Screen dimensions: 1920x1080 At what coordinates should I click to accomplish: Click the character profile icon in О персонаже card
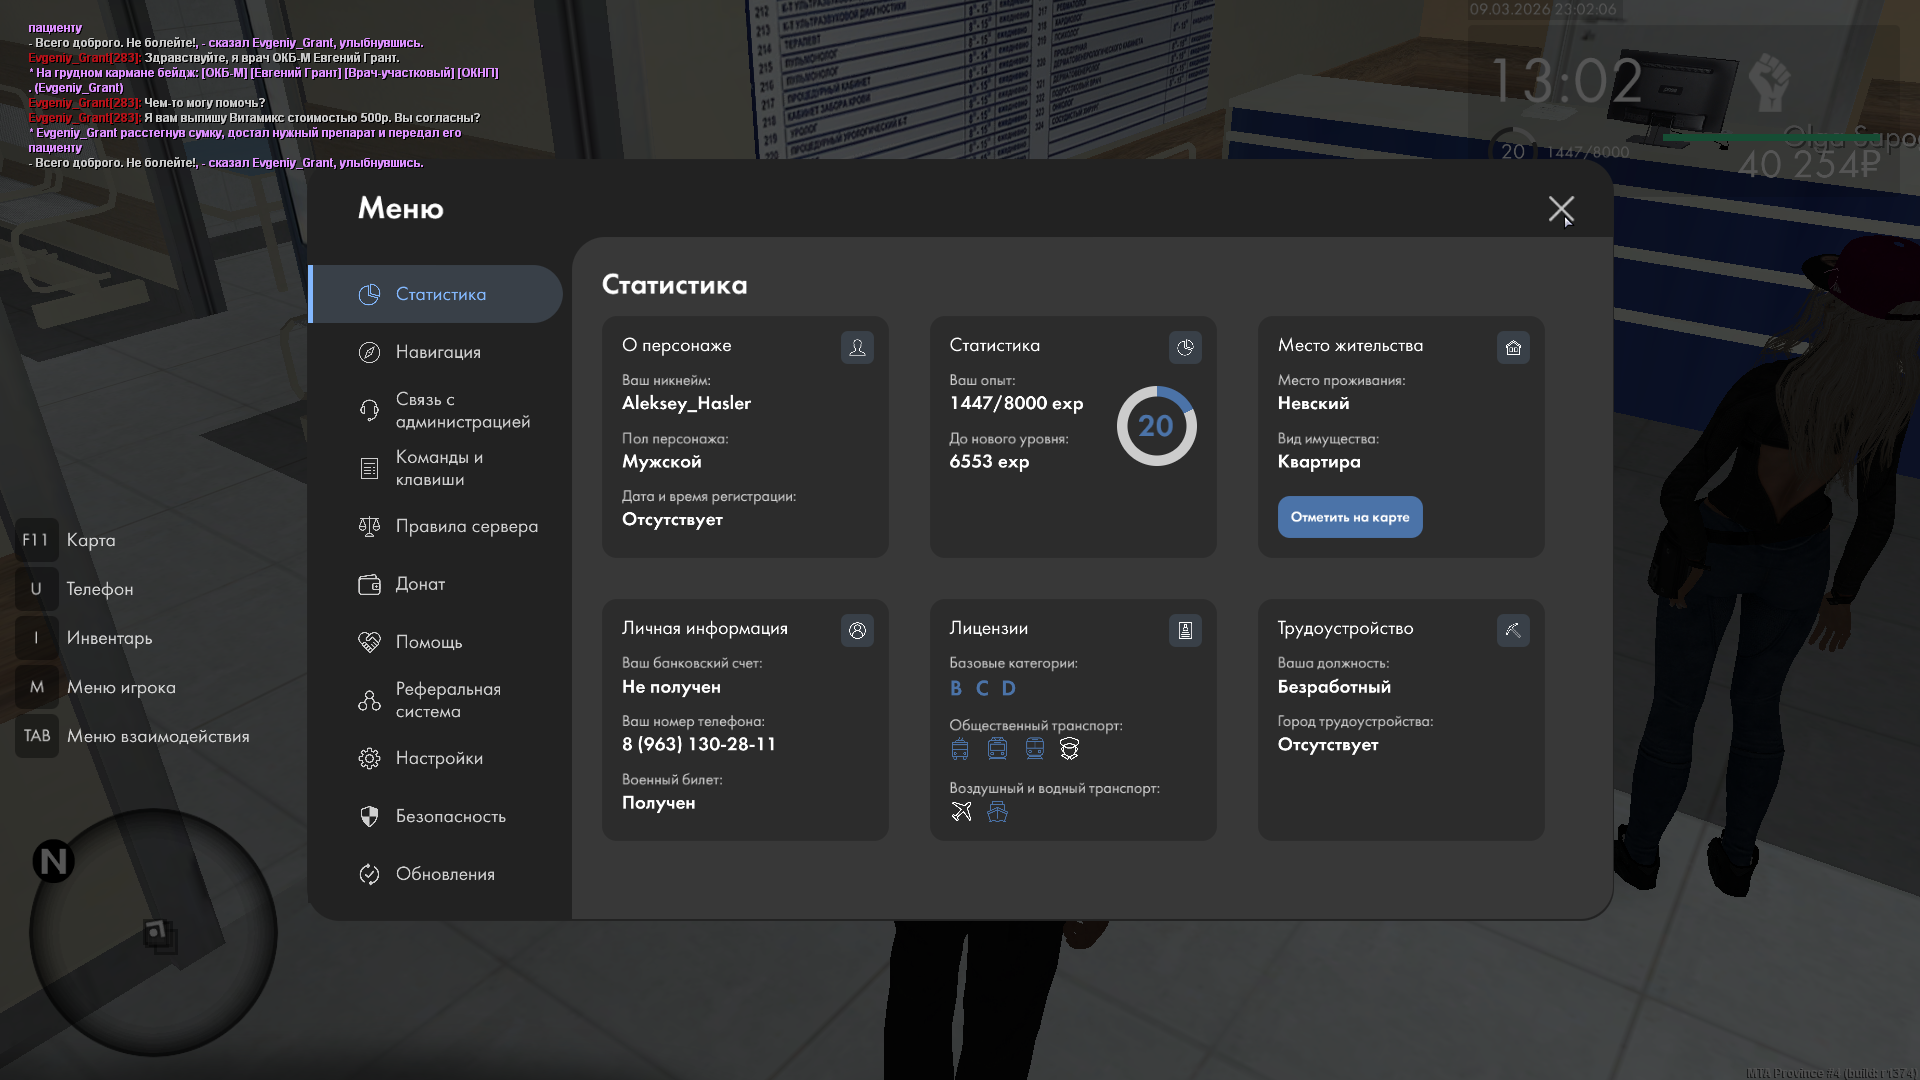pyautogui.click(x=857, y=347)
